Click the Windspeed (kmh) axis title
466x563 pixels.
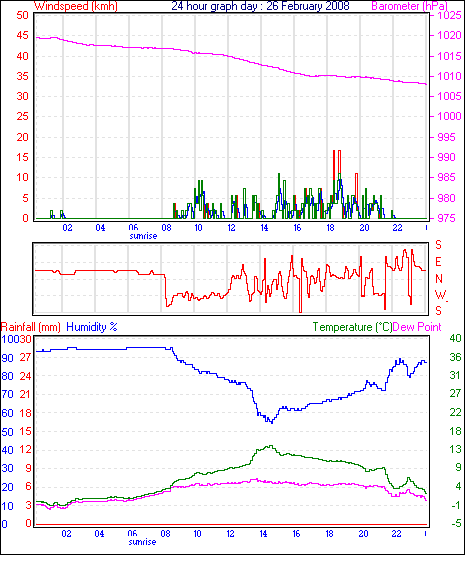click(x=76, y=6)
